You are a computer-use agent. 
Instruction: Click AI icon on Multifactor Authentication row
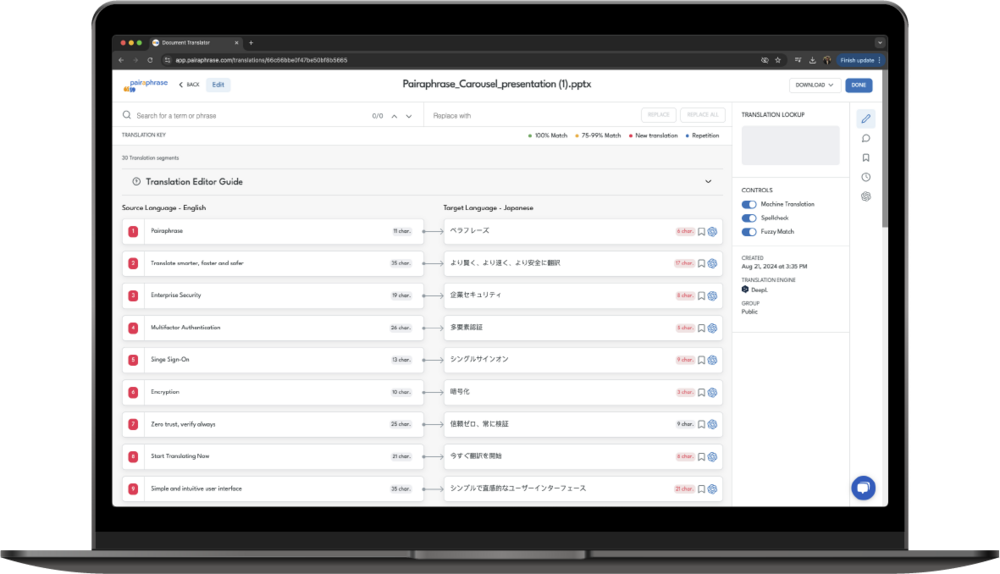pos(712,328)
